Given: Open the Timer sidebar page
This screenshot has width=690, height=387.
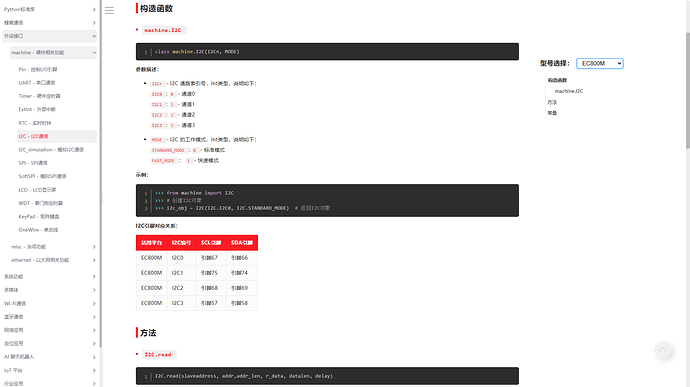Looking at the screenshot, I should click(39, 96).
